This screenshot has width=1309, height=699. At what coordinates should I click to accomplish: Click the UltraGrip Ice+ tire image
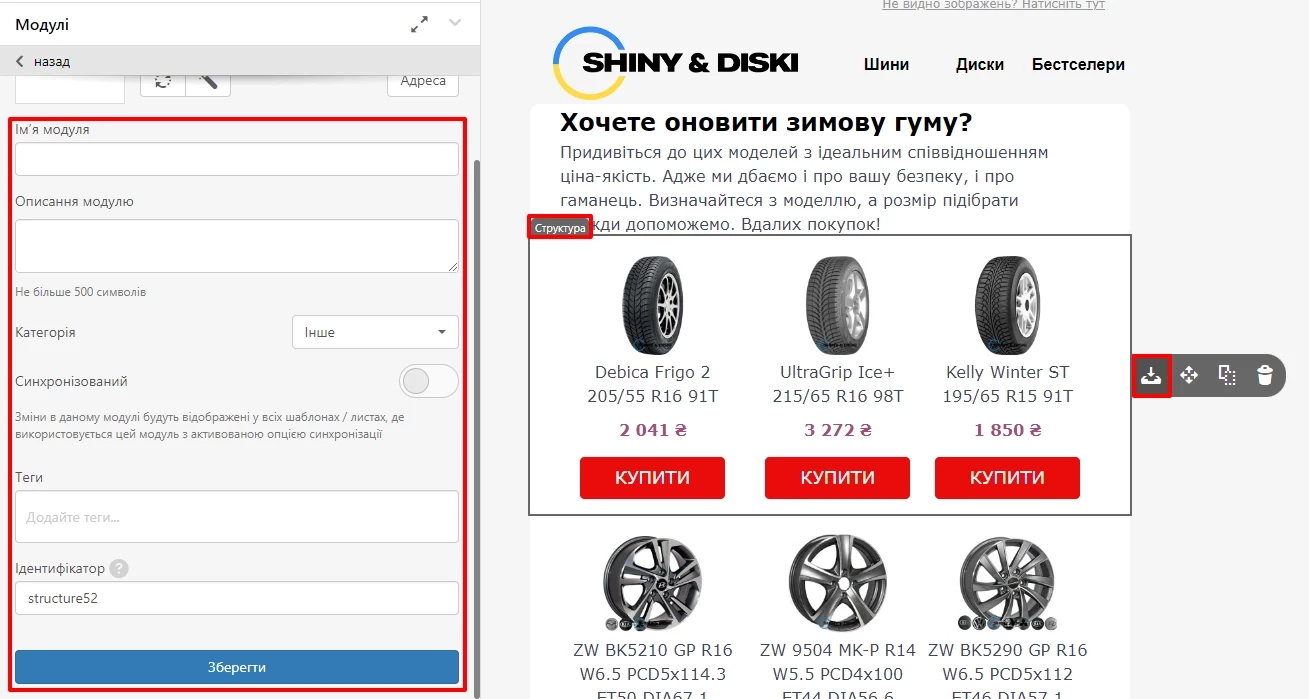click(x=837, y=305)
